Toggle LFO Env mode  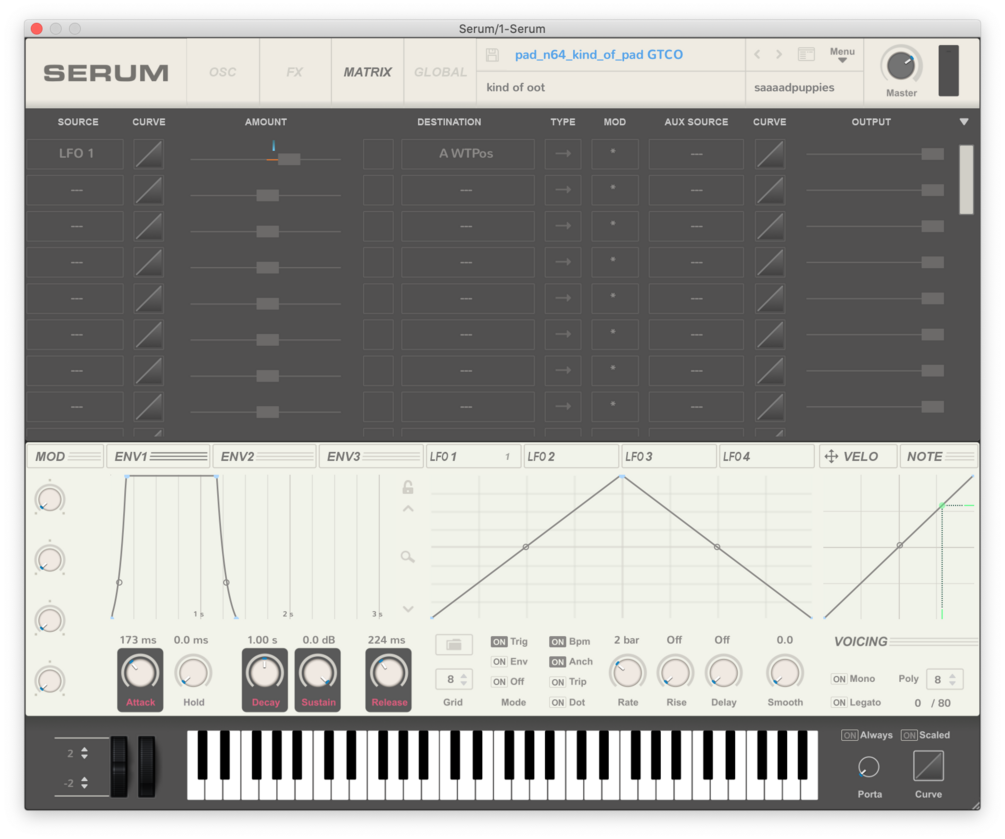tap(499, 661)
